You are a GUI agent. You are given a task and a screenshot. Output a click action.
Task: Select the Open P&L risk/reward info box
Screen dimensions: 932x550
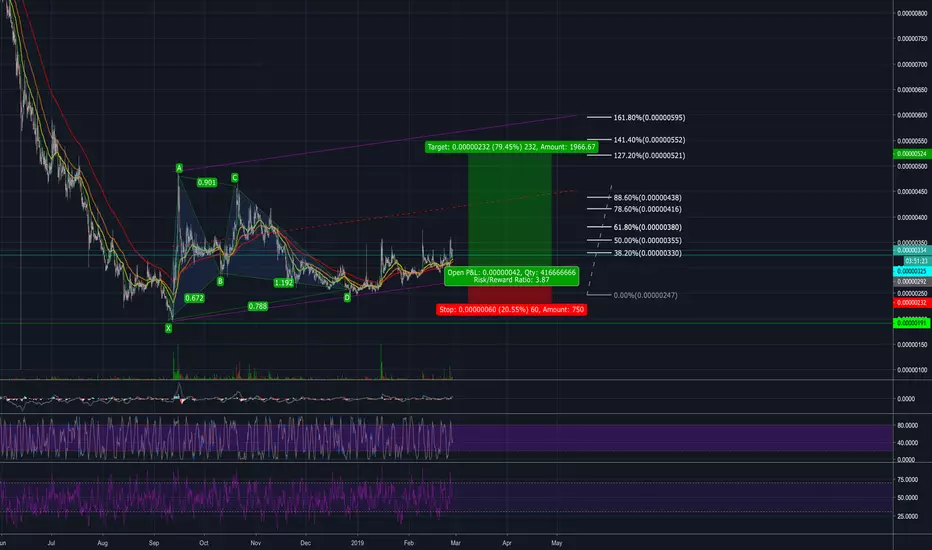tap(511, 276)
